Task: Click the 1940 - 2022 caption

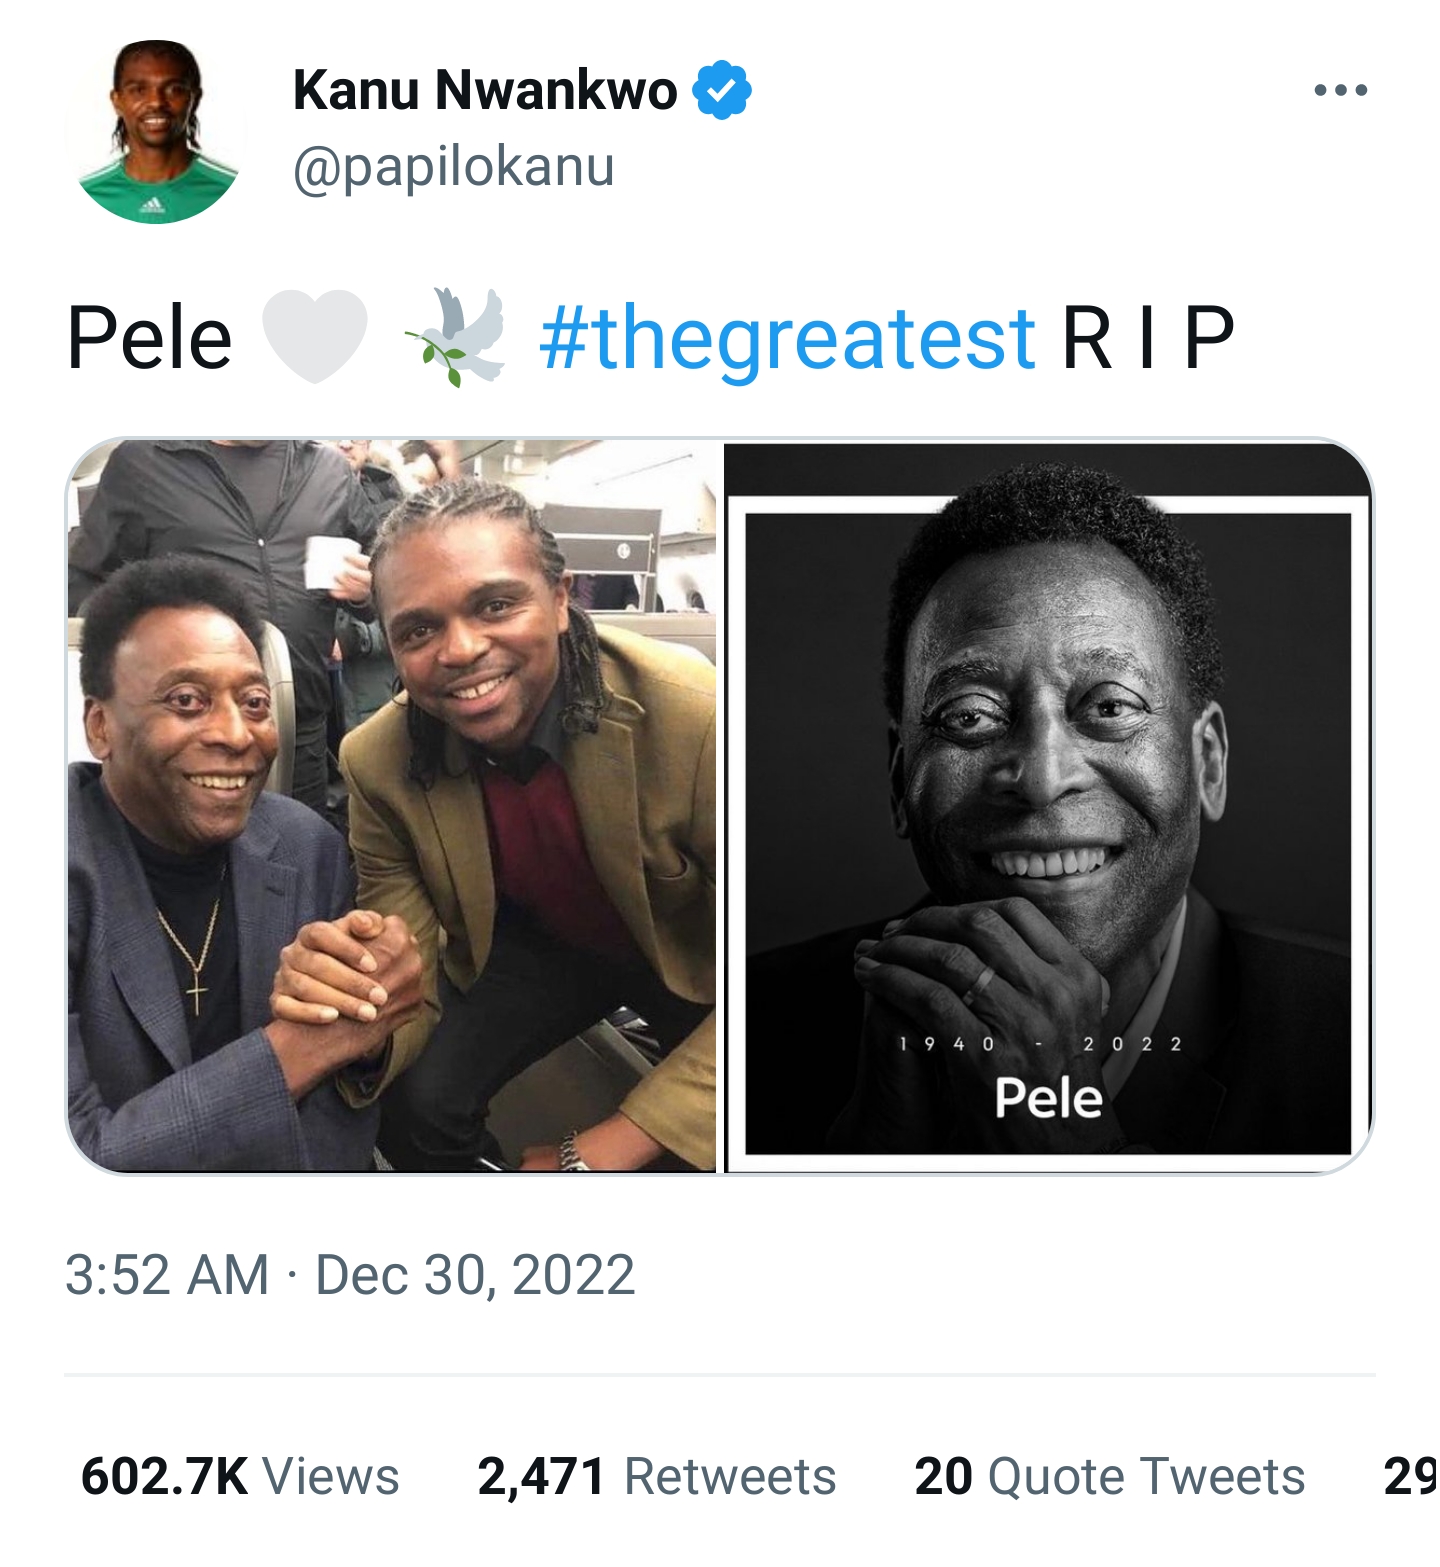Action: click(1040, 1044)
